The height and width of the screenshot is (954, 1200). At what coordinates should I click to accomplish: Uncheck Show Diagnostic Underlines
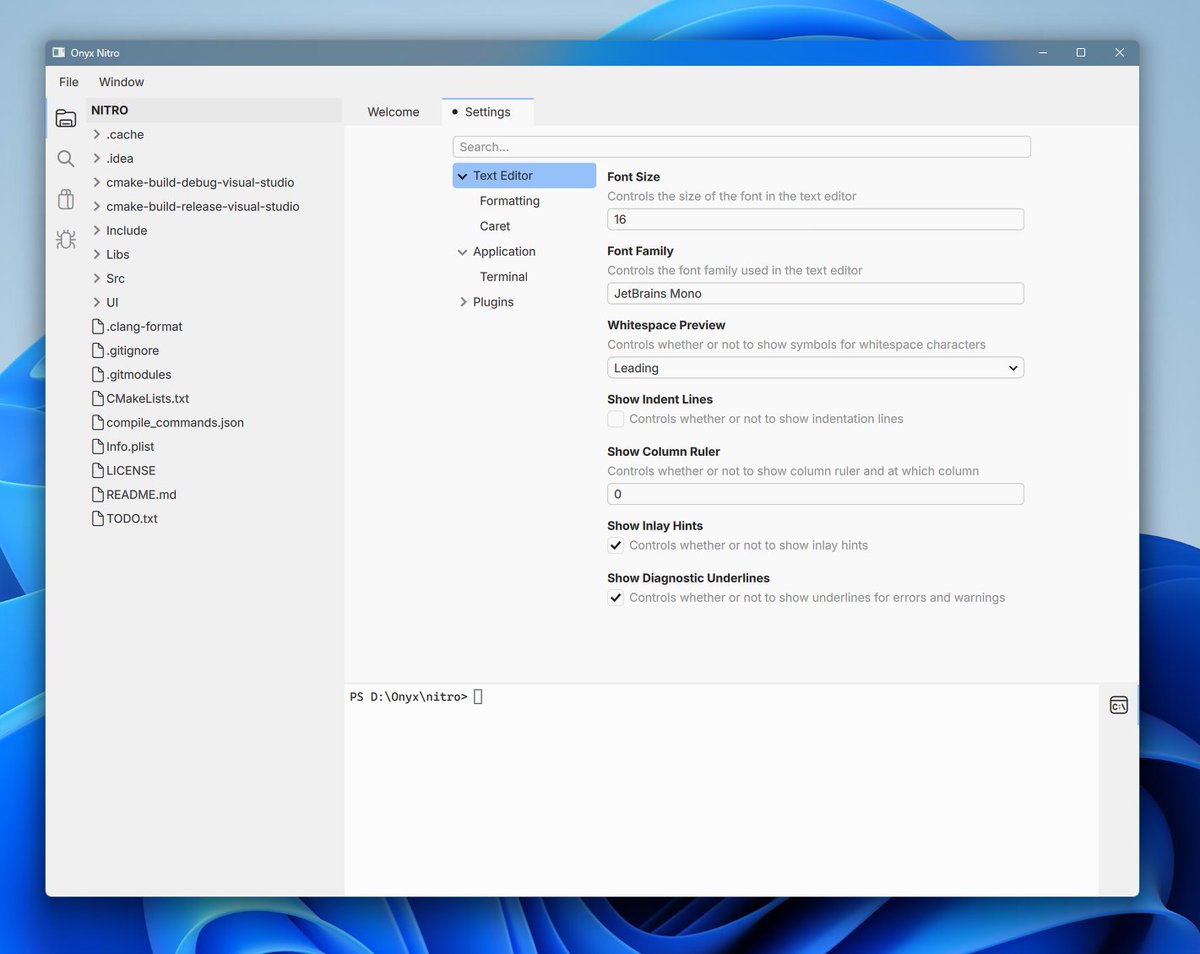click(615, 597)
